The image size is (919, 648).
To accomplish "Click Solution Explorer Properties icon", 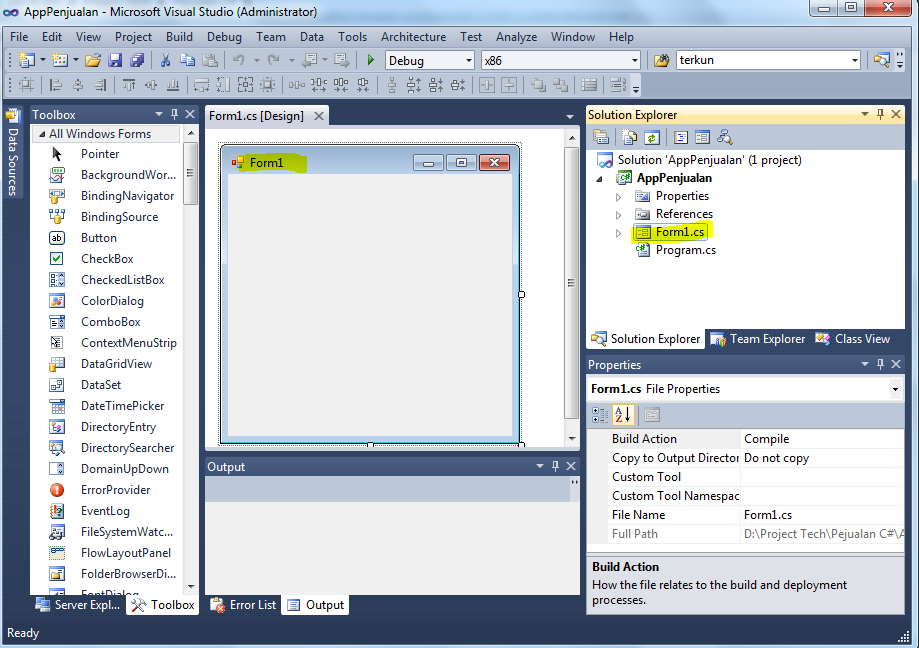I will [x=601, y=138].
